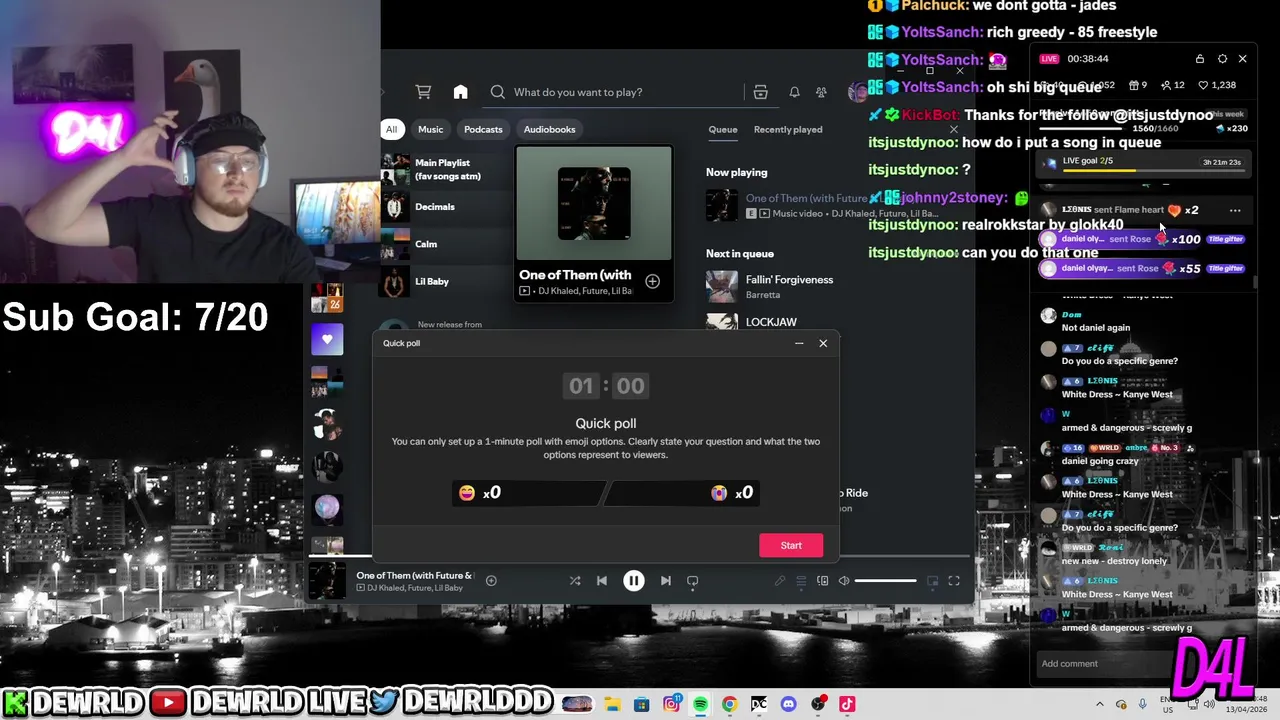The height and width of the screenshot is (720, 1280).
Task: Select the Music filter chip
Action: [430, 129]
